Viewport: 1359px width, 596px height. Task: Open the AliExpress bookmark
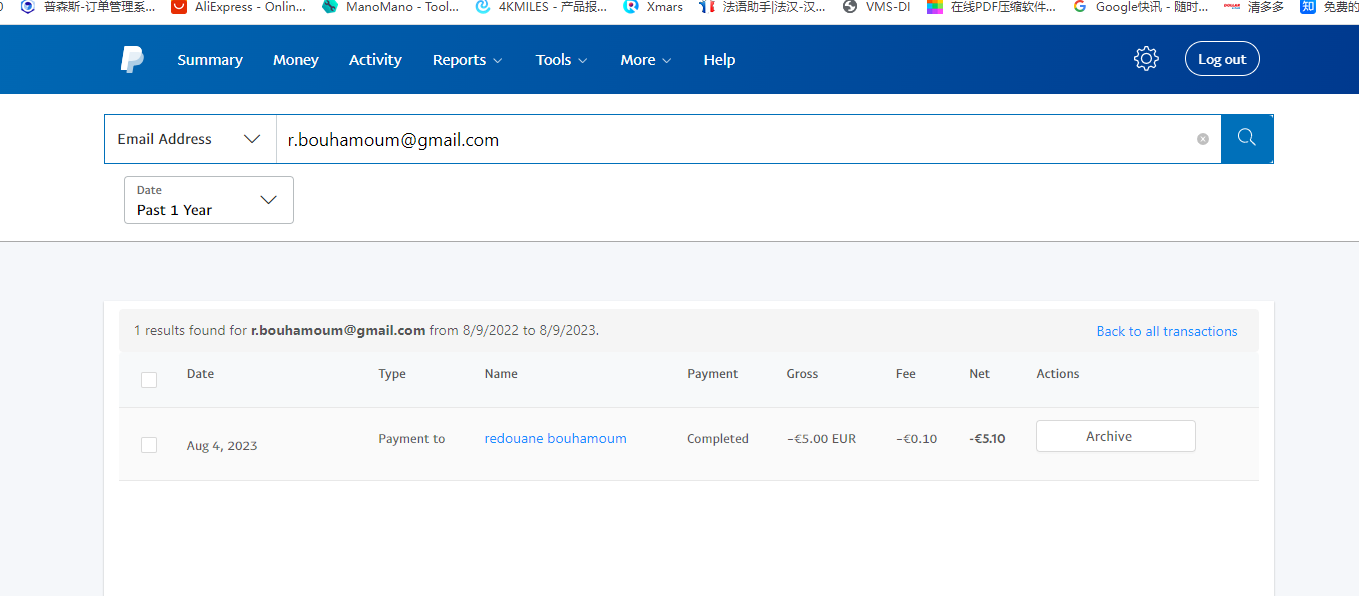pyautogui.click(x=239, y=7)
